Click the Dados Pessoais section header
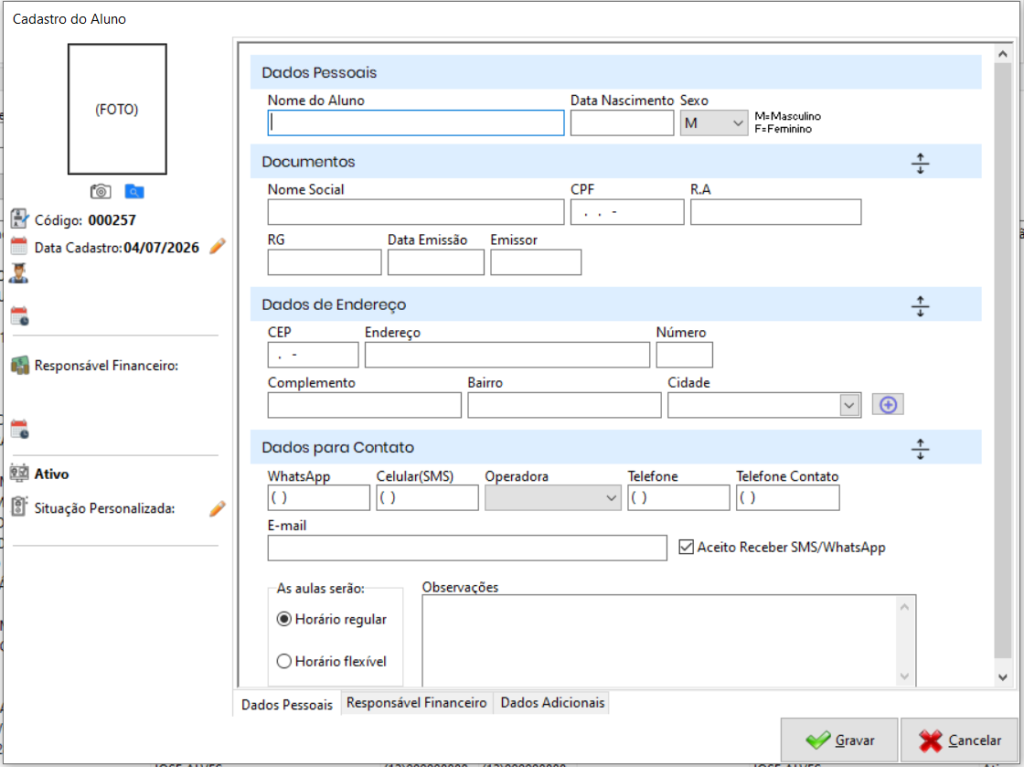1024x767 pixels. click(x=616, y=73)
